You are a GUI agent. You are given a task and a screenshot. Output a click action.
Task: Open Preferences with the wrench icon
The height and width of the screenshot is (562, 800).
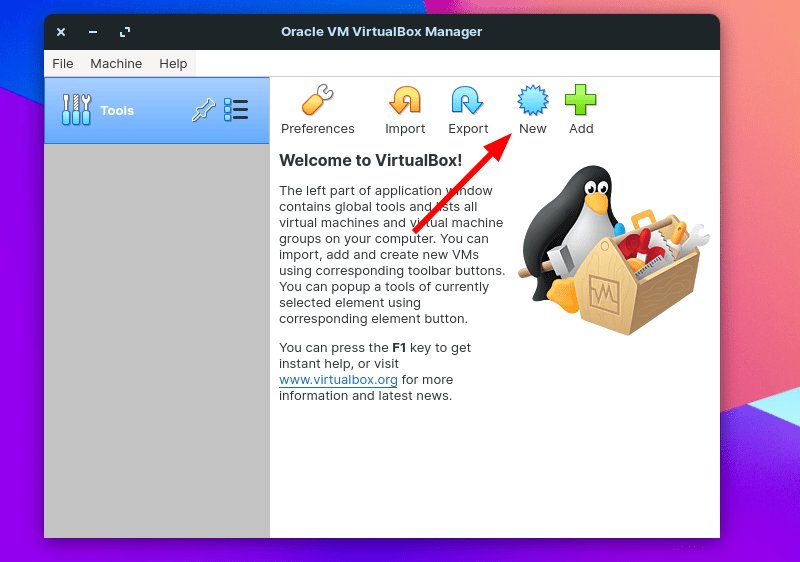317,102
